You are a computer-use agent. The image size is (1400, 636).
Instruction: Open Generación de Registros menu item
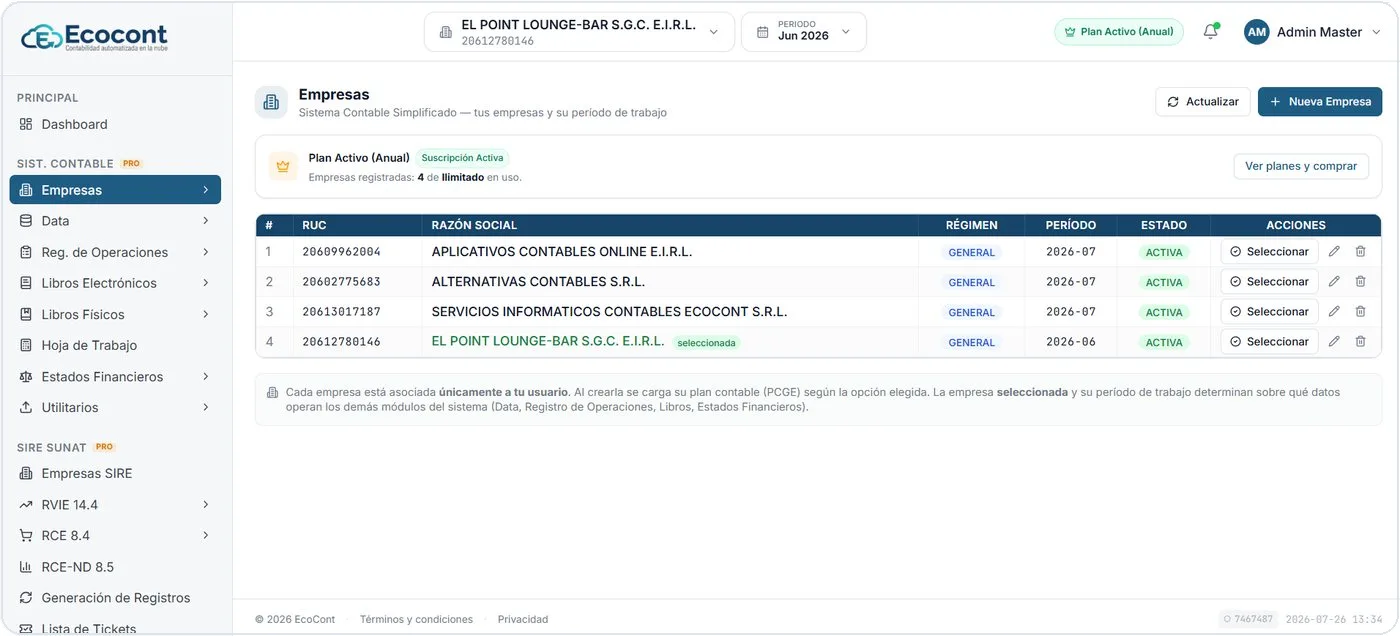(x=115, y=598)
